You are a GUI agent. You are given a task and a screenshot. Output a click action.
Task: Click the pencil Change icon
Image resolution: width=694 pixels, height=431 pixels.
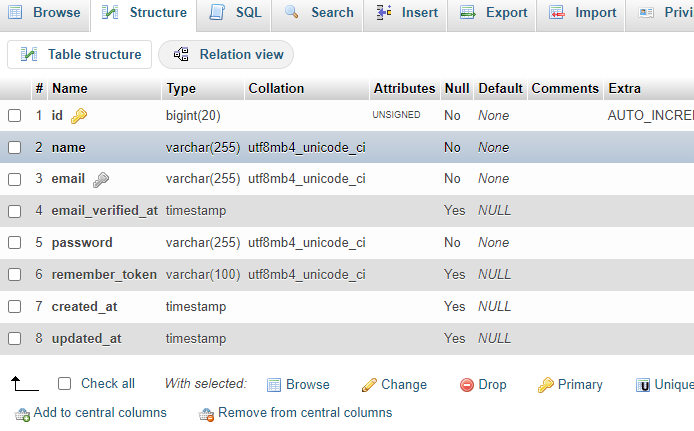[x=369, y=385]
